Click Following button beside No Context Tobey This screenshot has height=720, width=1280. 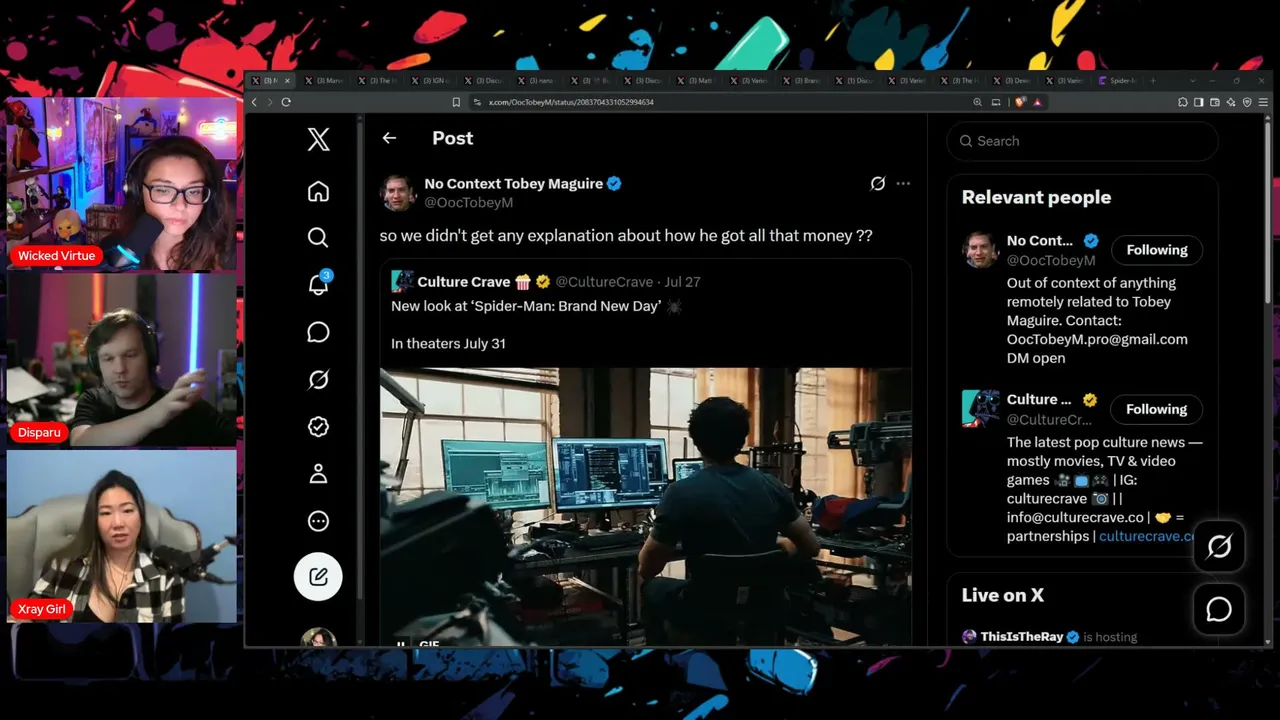pyautogui.click(x=1156, y=250)
